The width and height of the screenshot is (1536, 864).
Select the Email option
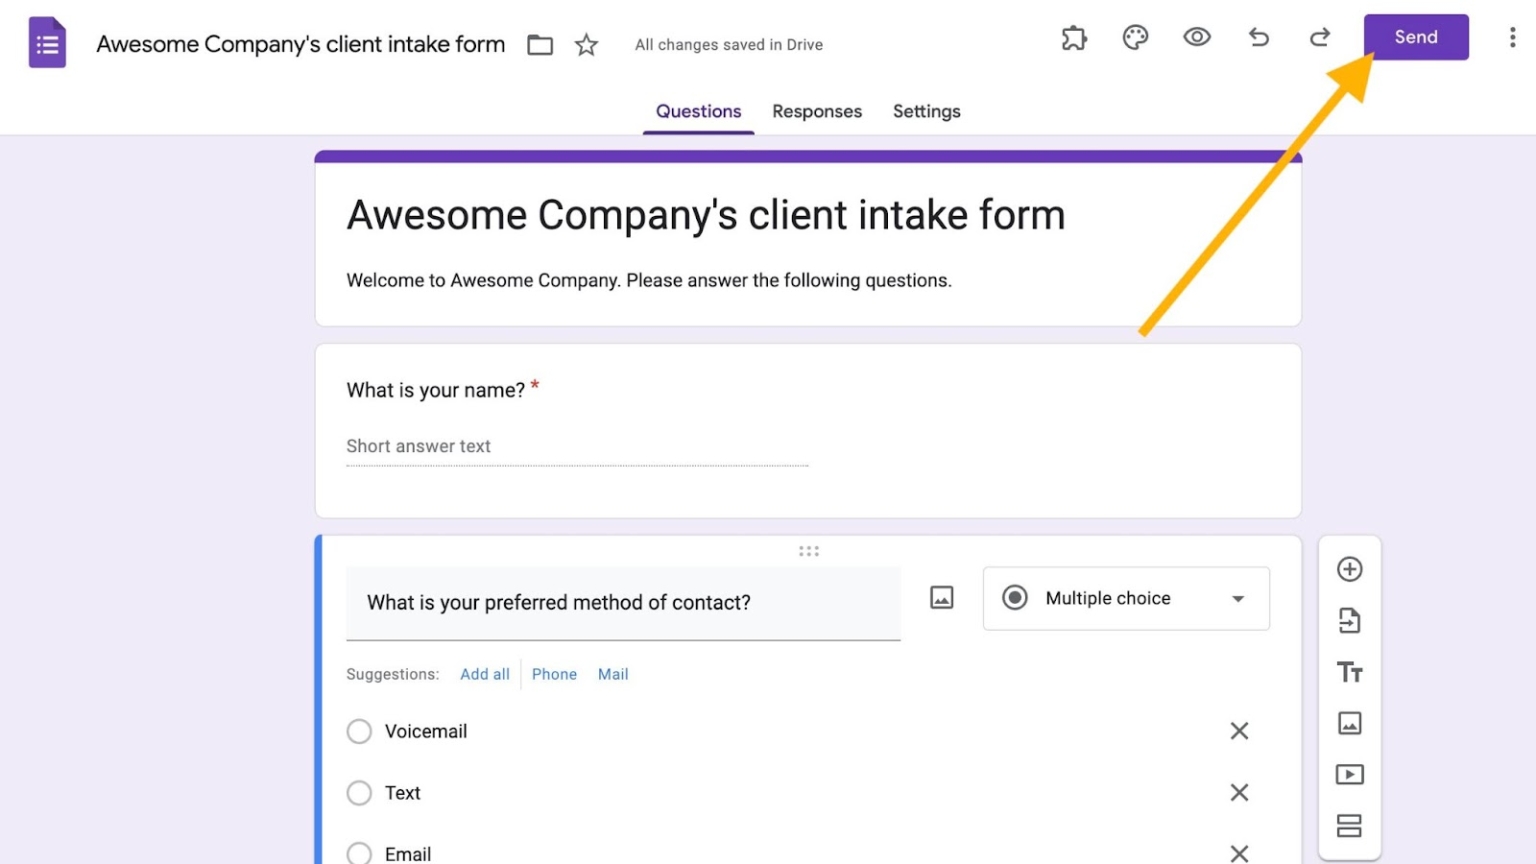click(x=359, y=853)
